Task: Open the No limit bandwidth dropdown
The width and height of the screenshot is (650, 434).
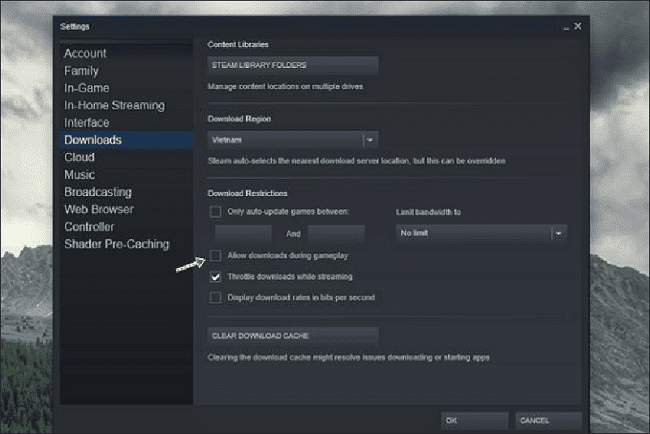Action: (x=481, y=233)
